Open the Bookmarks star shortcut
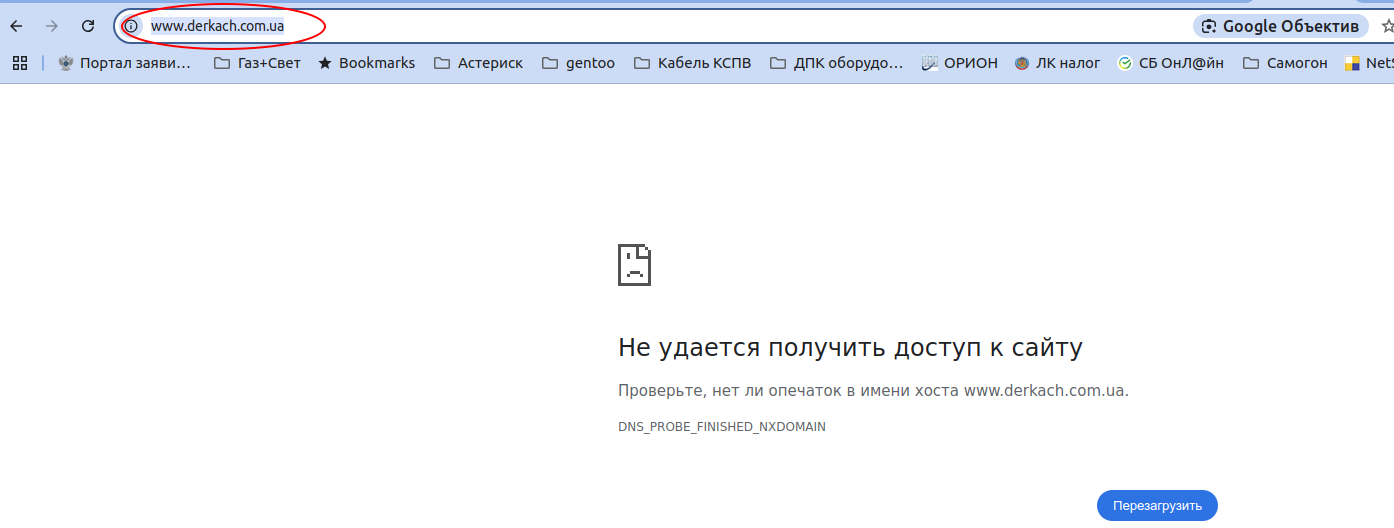Image resolution: width=1394 pixels, height=528 pixels. [x=366, y=63]
